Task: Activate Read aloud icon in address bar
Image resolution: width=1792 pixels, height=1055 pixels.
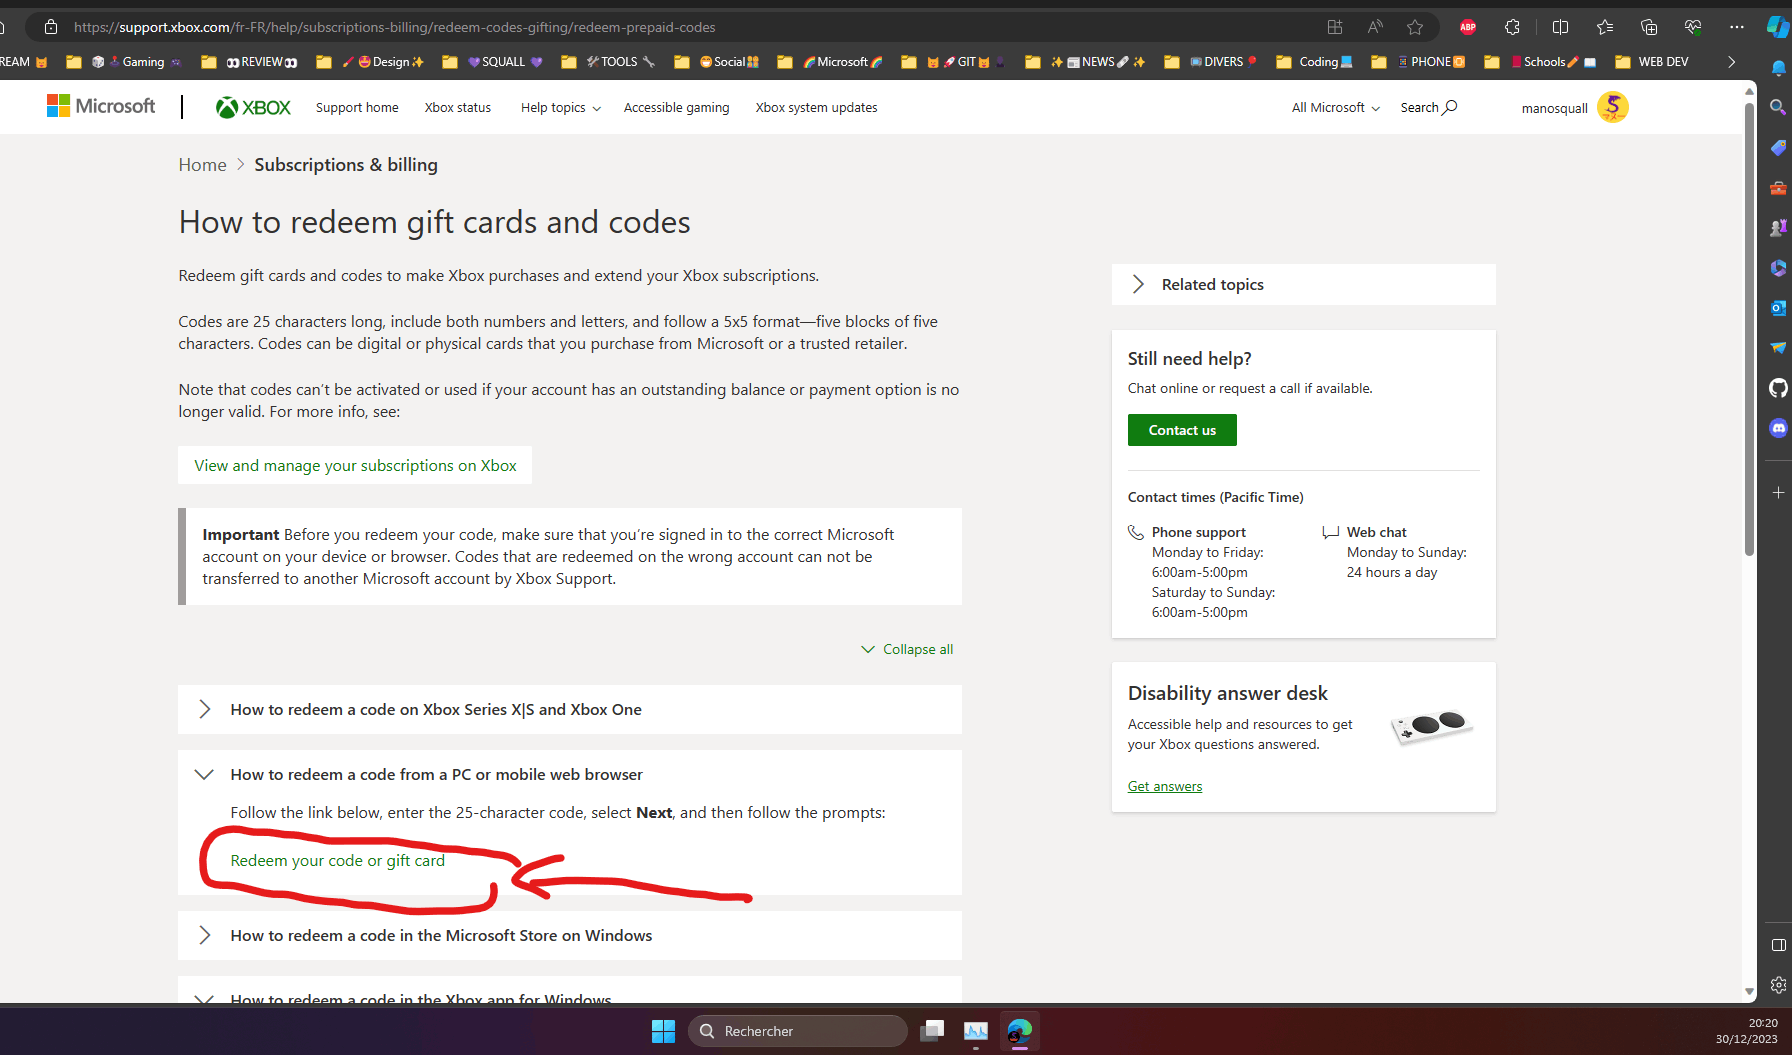Action: pos(1376,27)
